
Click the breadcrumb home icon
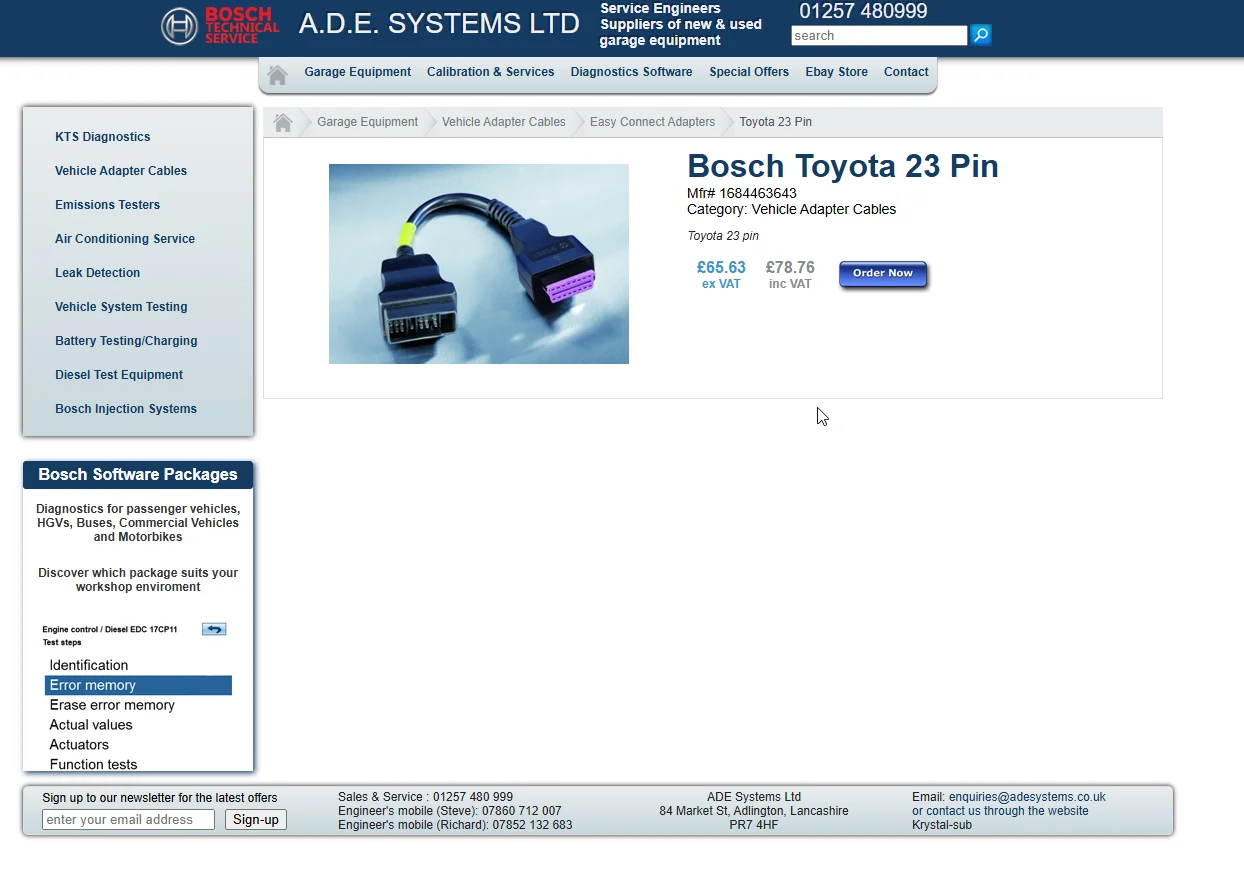[283, 122]
